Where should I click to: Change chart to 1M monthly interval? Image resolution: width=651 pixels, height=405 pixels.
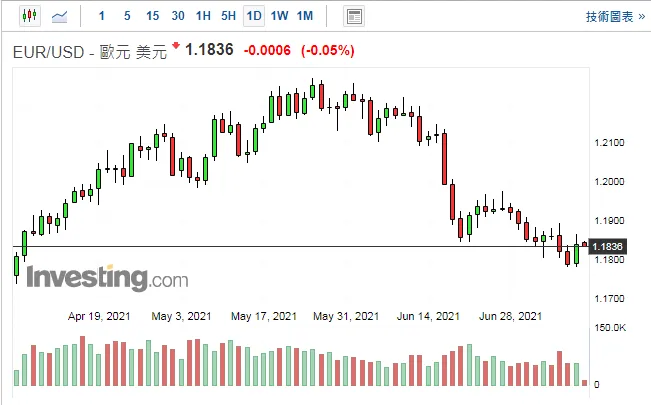point(305,16)
